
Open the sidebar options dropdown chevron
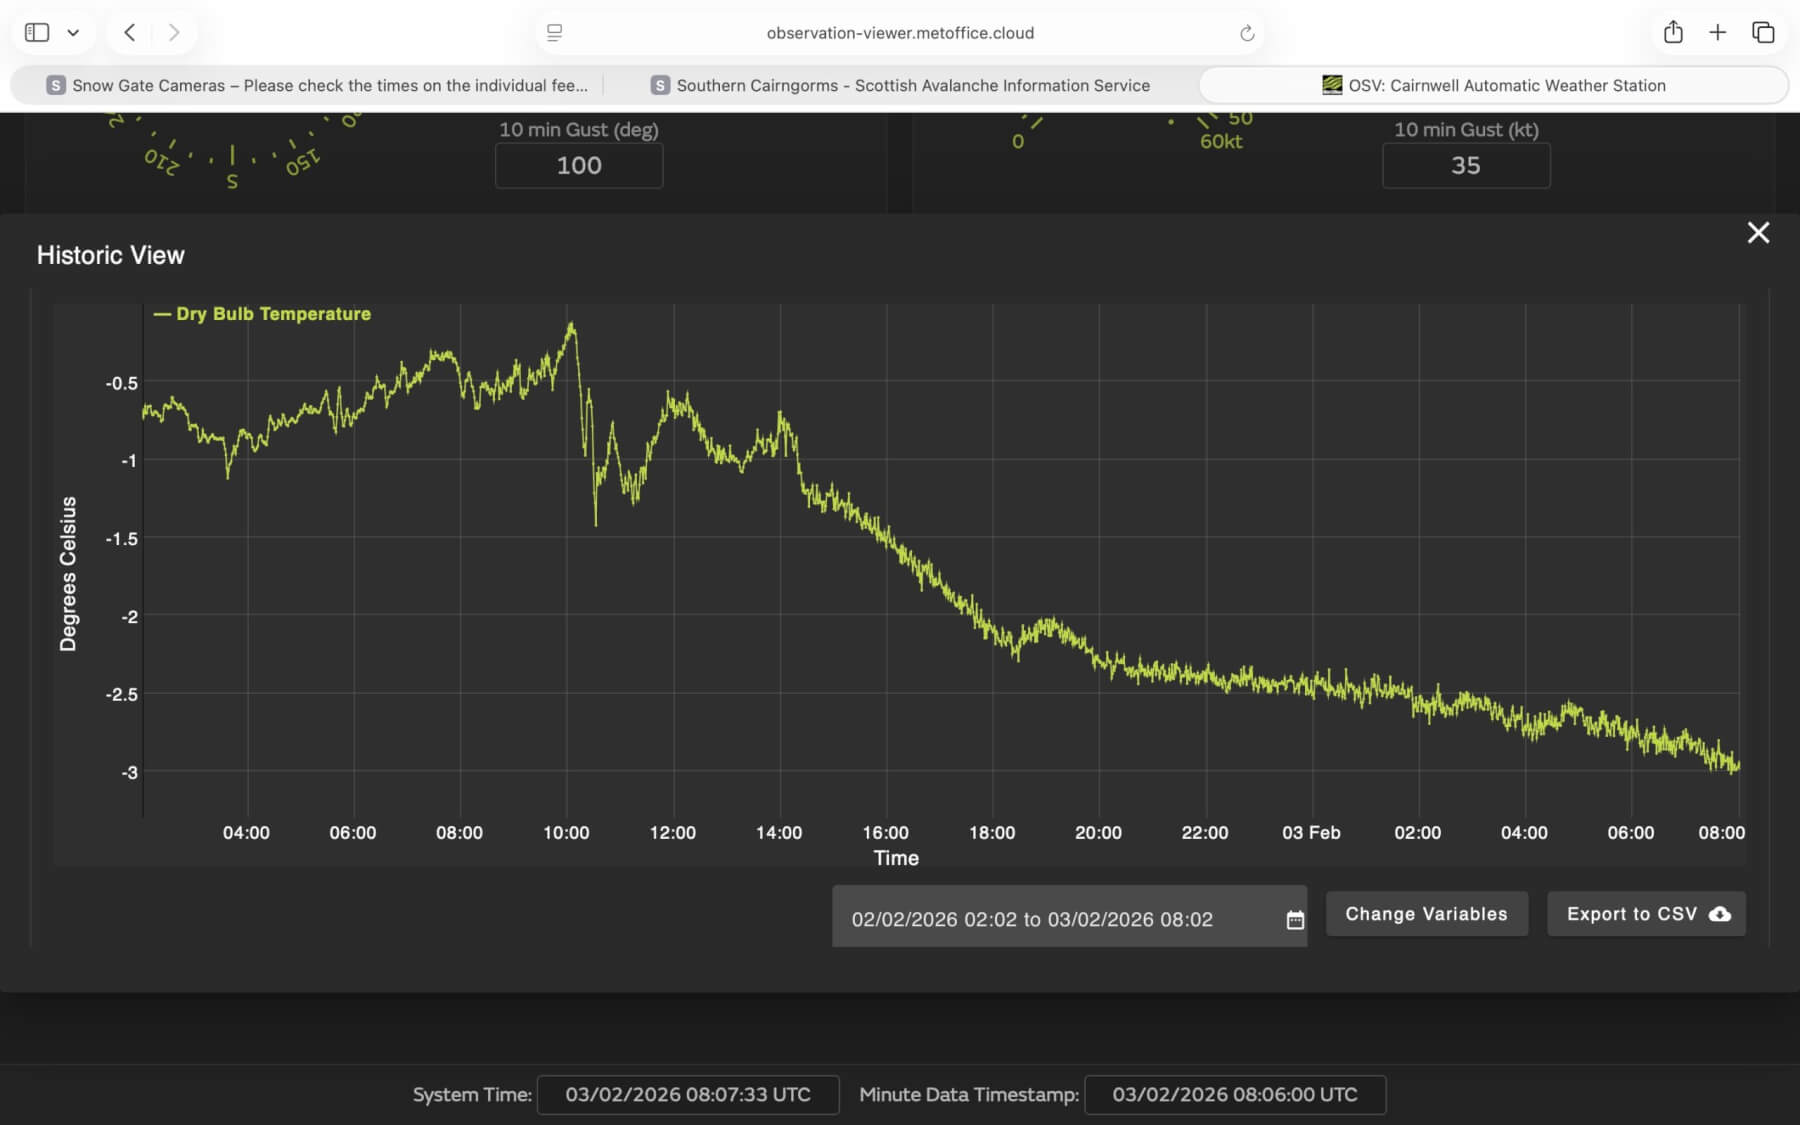point(73,33)
